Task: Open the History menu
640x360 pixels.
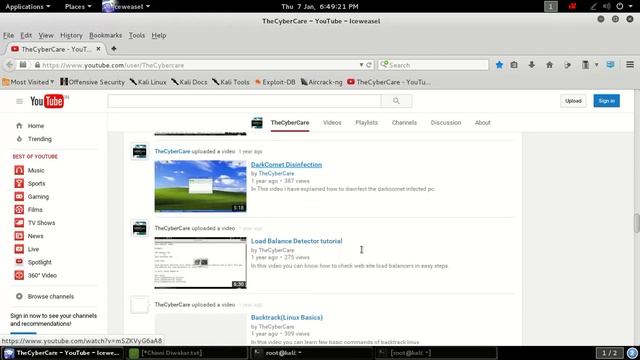Action: (x=71, y=36)
